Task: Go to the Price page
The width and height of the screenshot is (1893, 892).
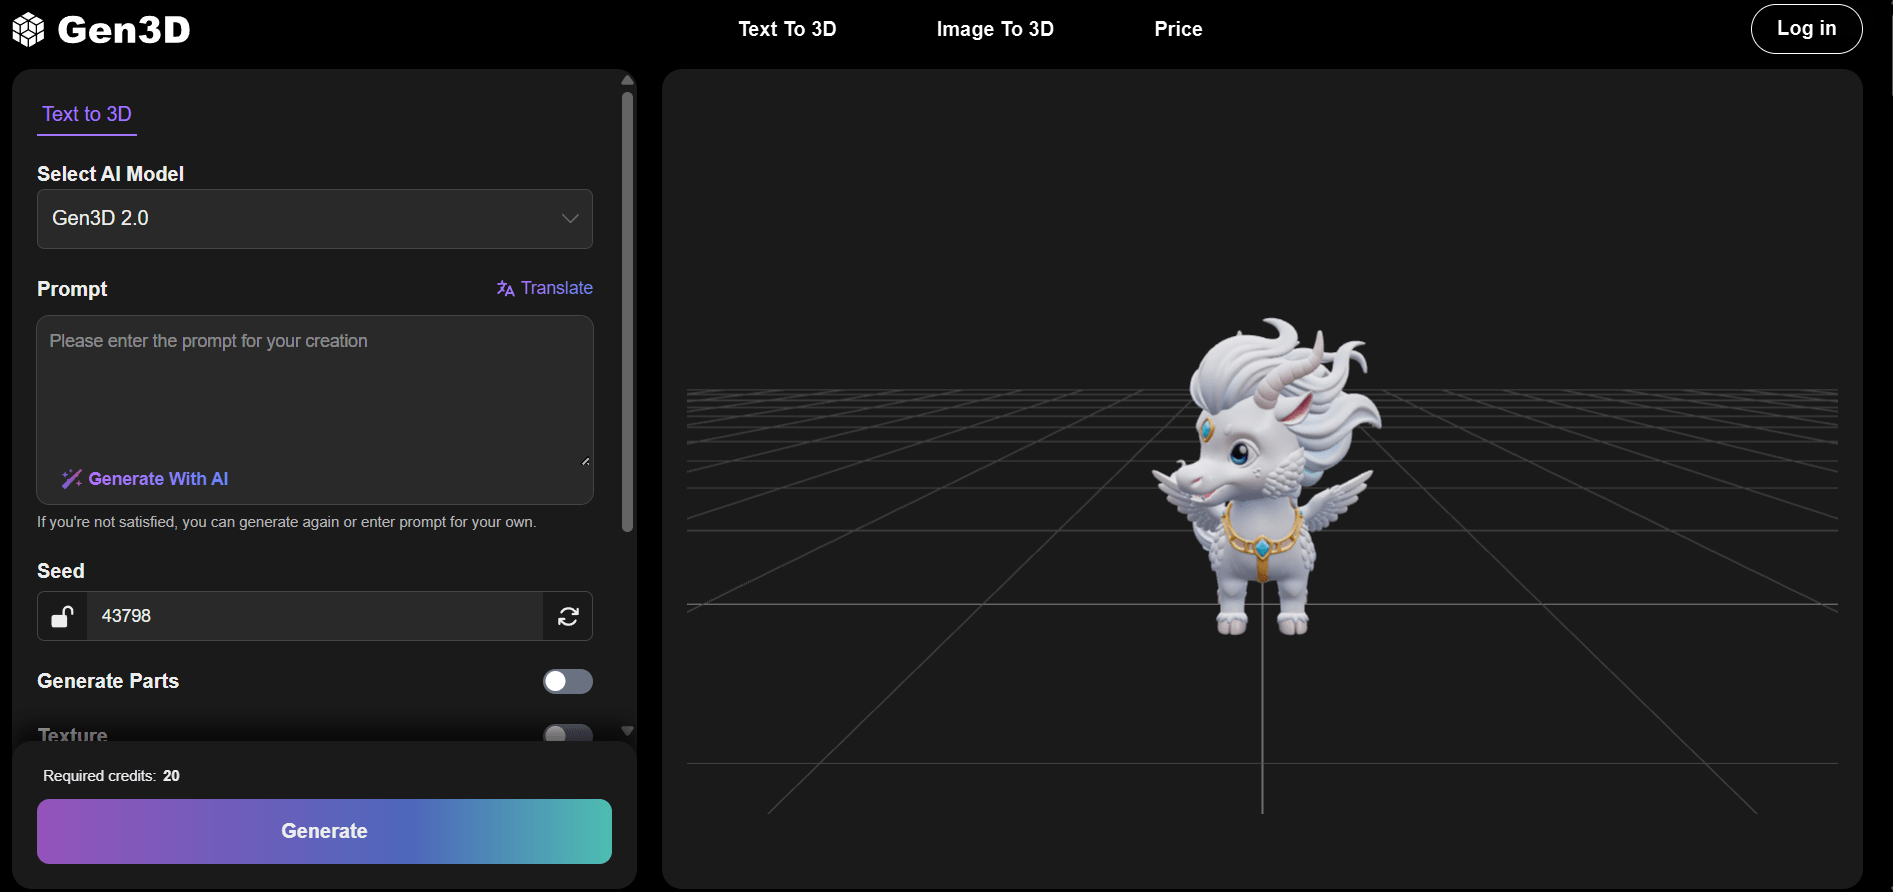Action: pyautogui.click(x=1178, y=29)
